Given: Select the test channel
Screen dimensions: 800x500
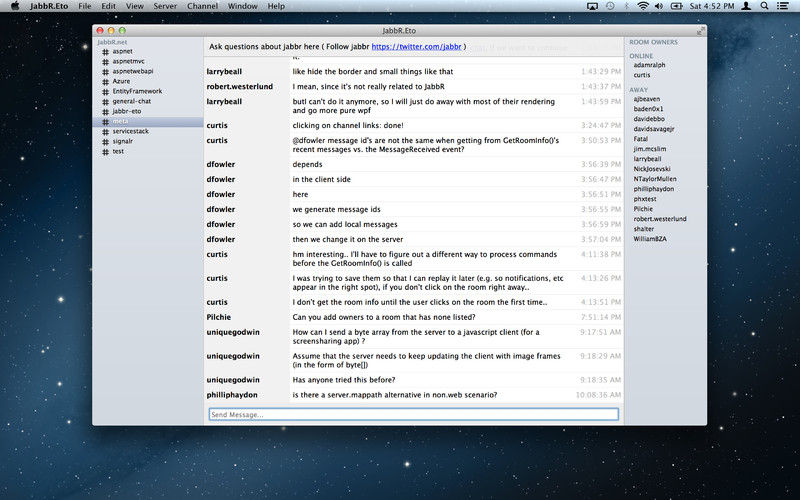Looking at the screenshot, I should click(x=118, y=152).
